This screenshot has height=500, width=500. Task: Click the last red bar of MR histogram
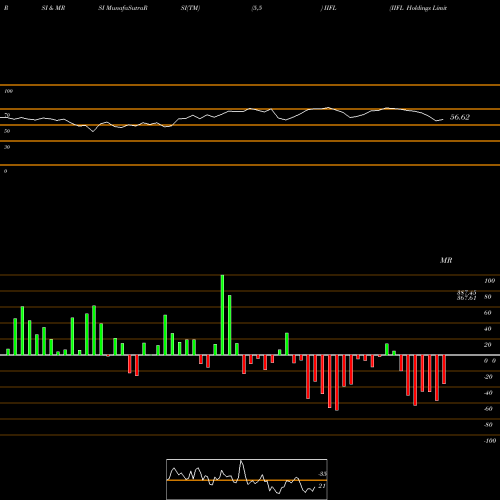click(444, 369)
